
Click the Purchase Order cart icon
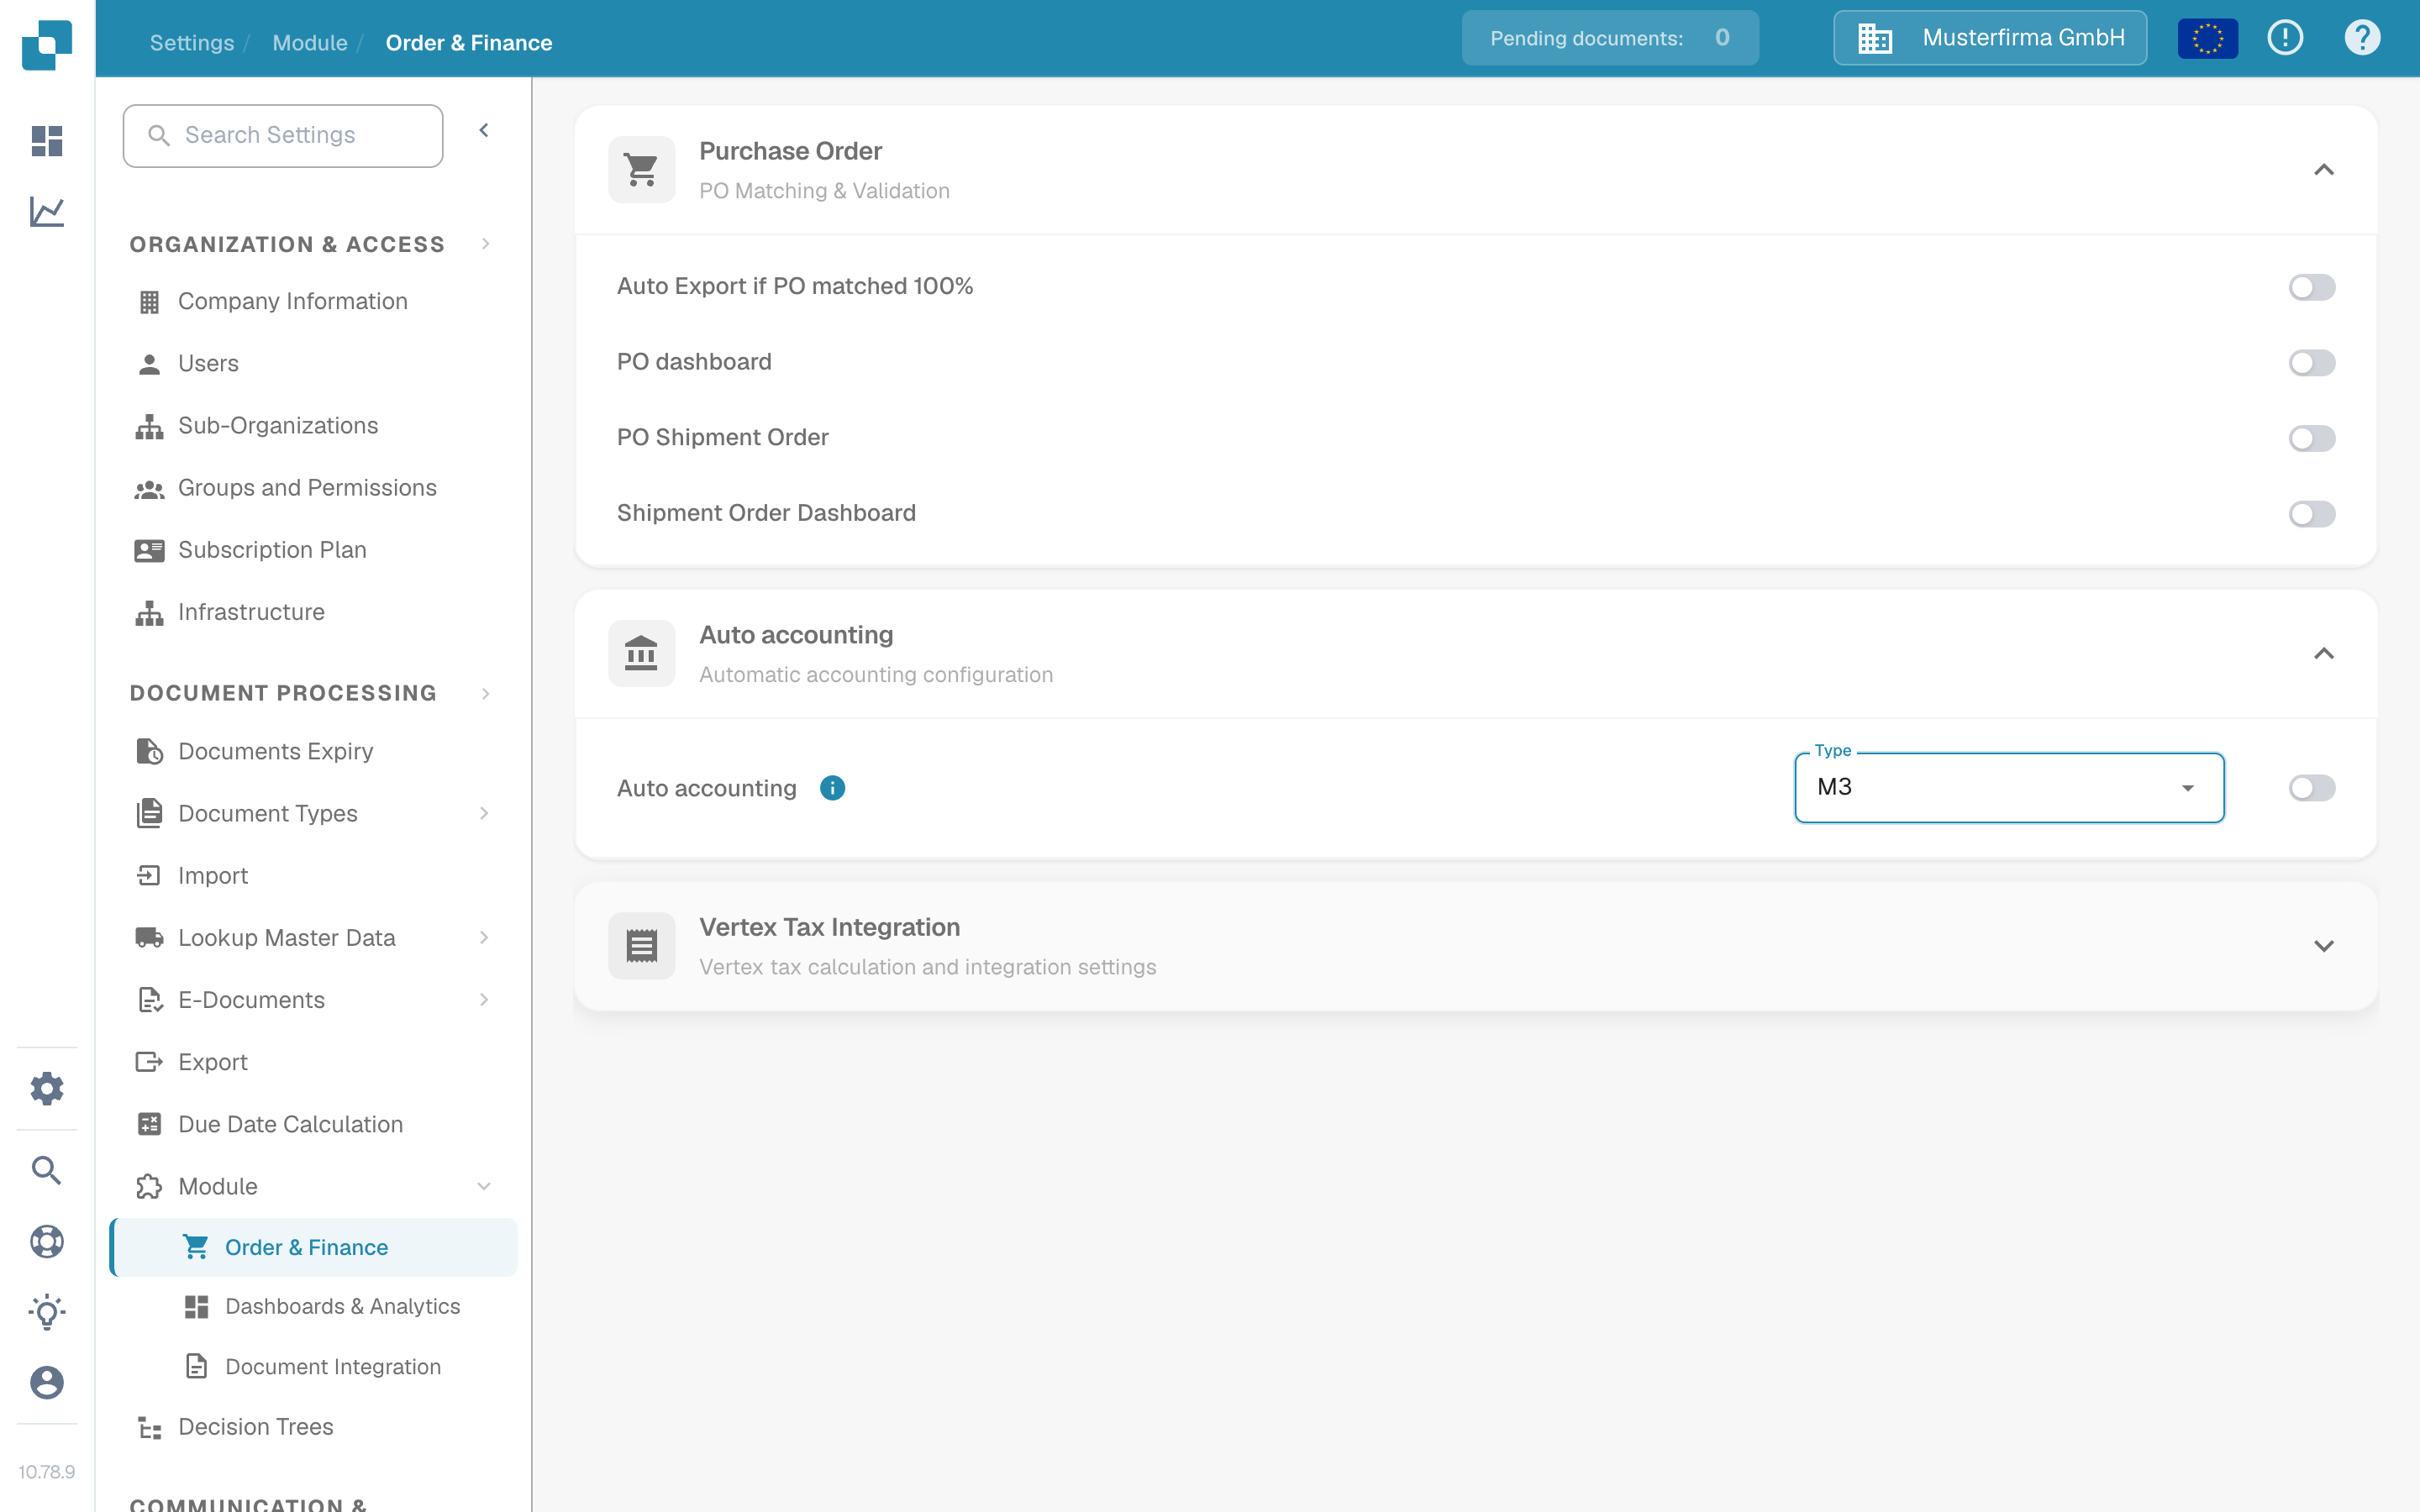click(642, 170)
